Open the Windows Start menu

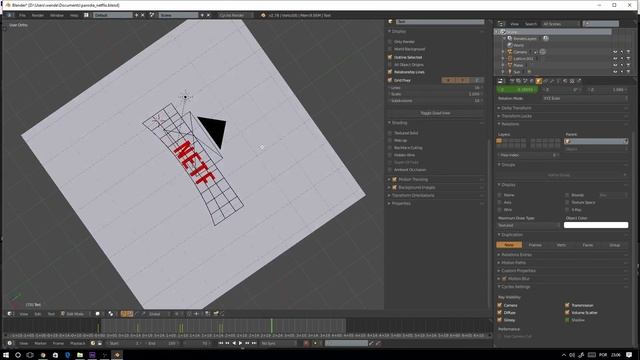6,355
